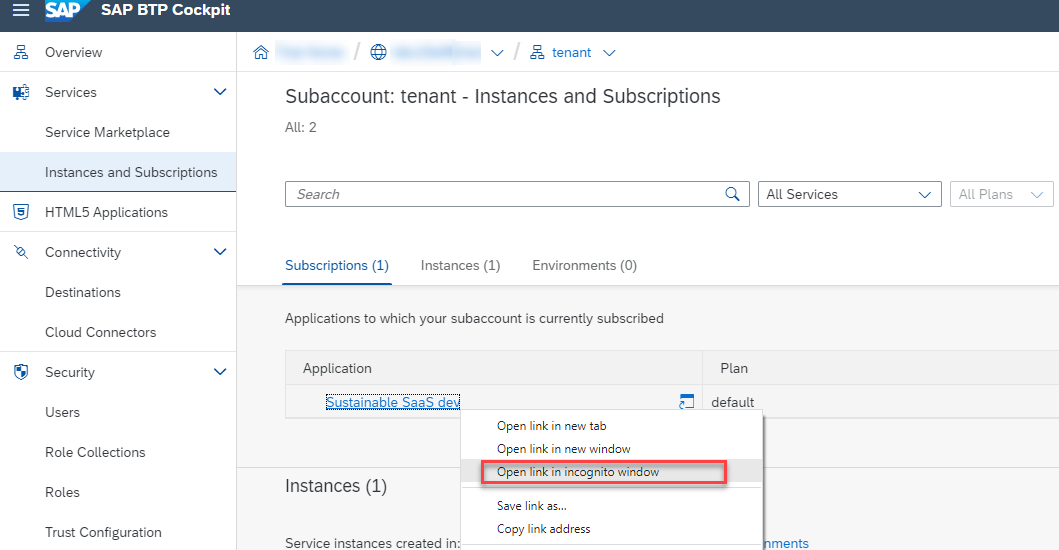Go to home via breadcrumb house icon
Screen dimensions: 1059x550
261,52
